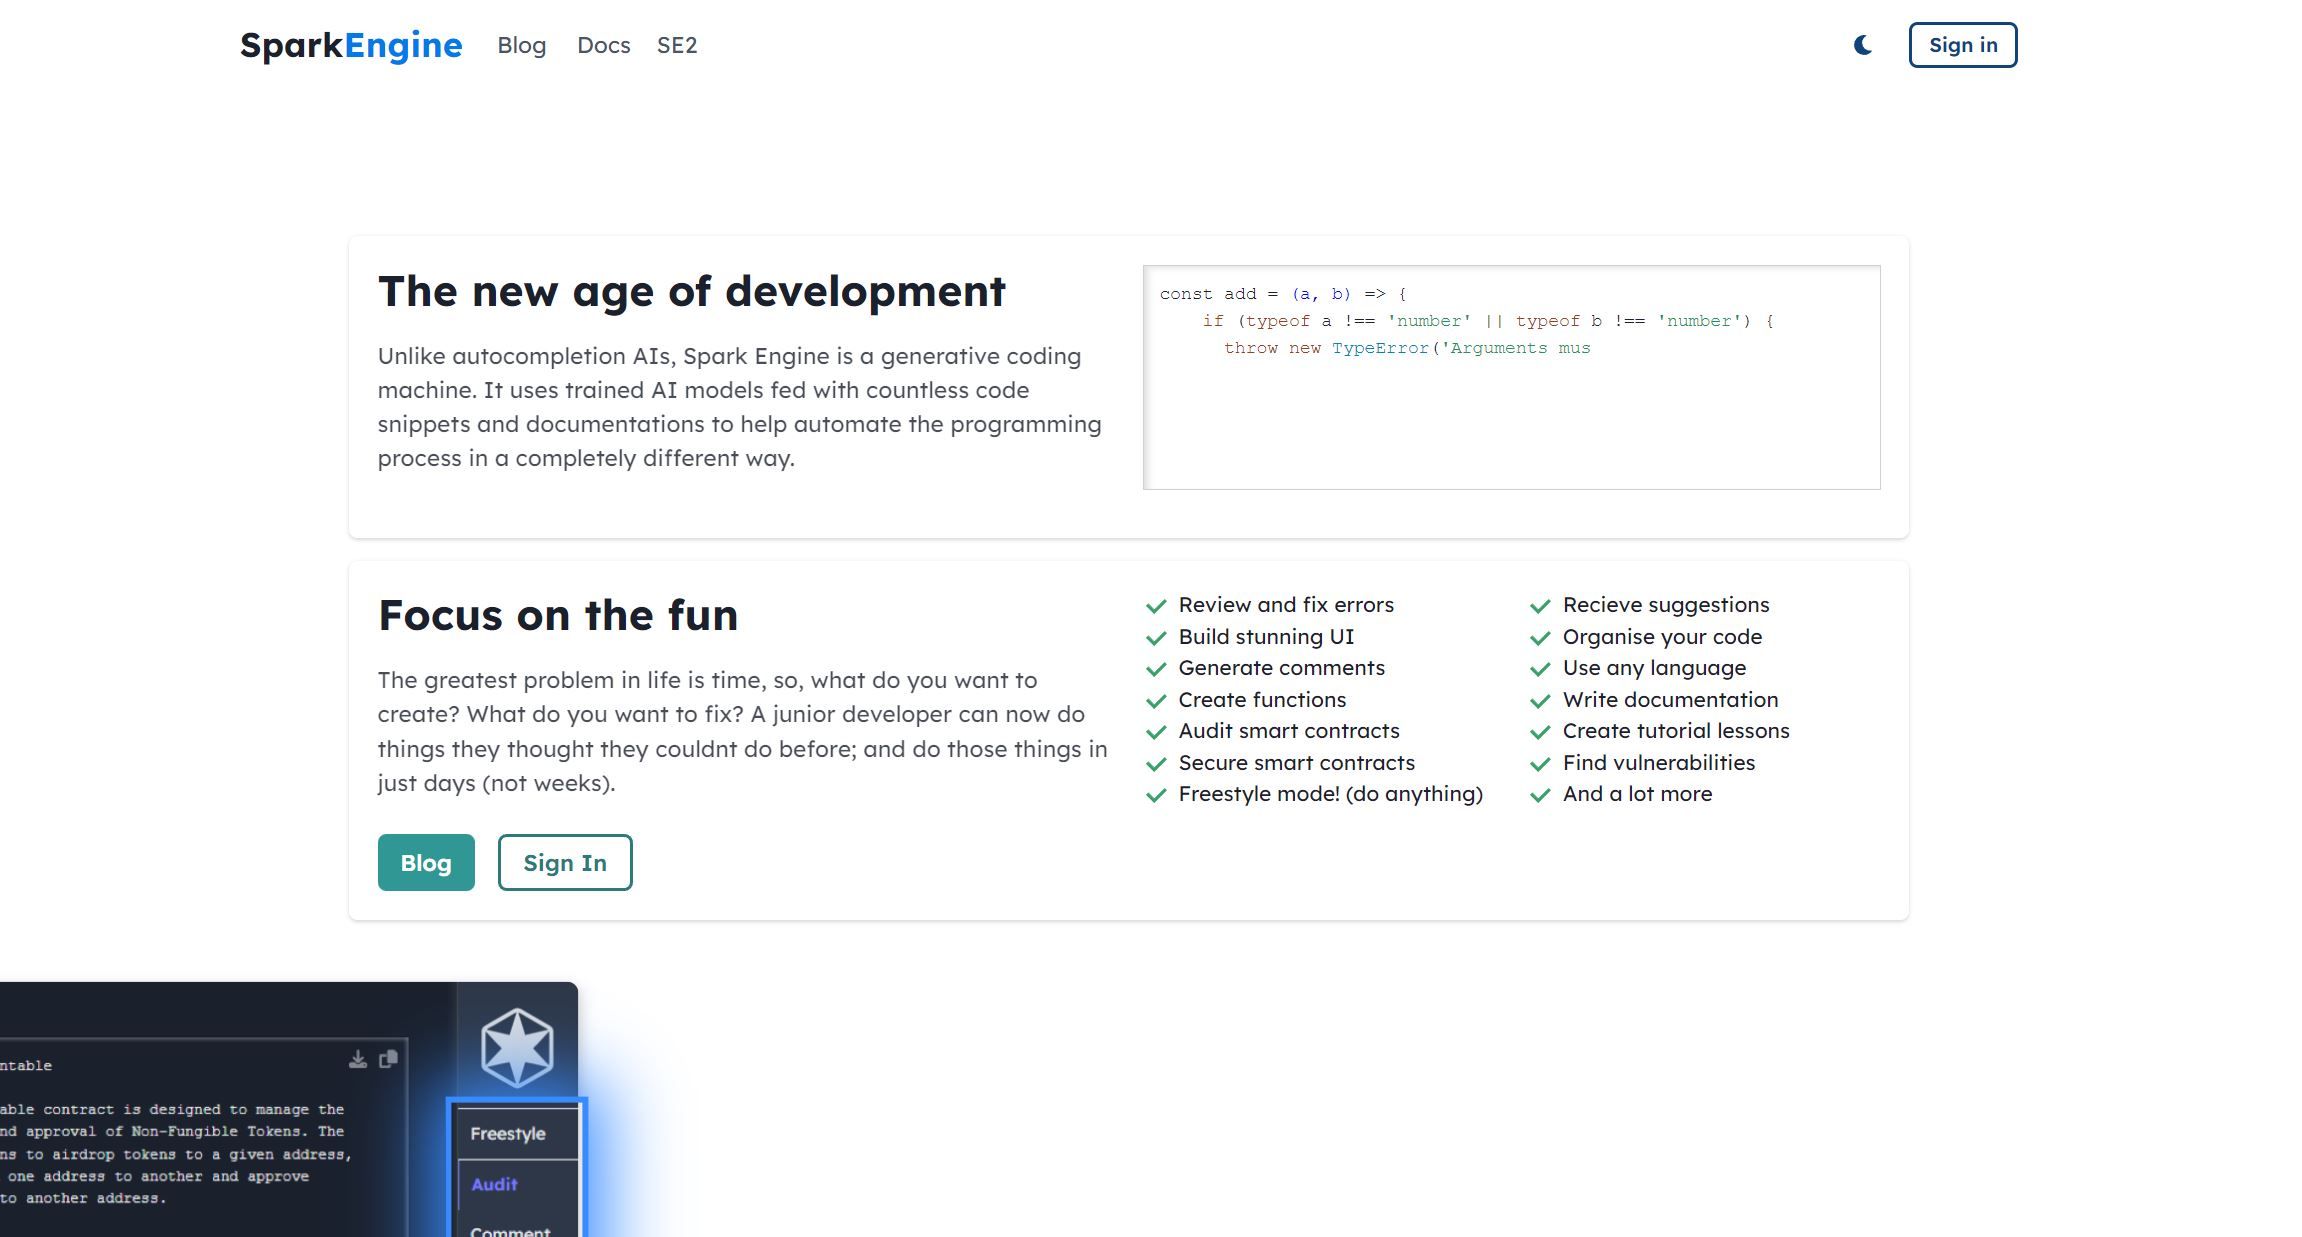The height and width of the screenshot is (1237, 2302).
Task: Select Freestyle in the mode sidebar
Action: [508, 1133]
